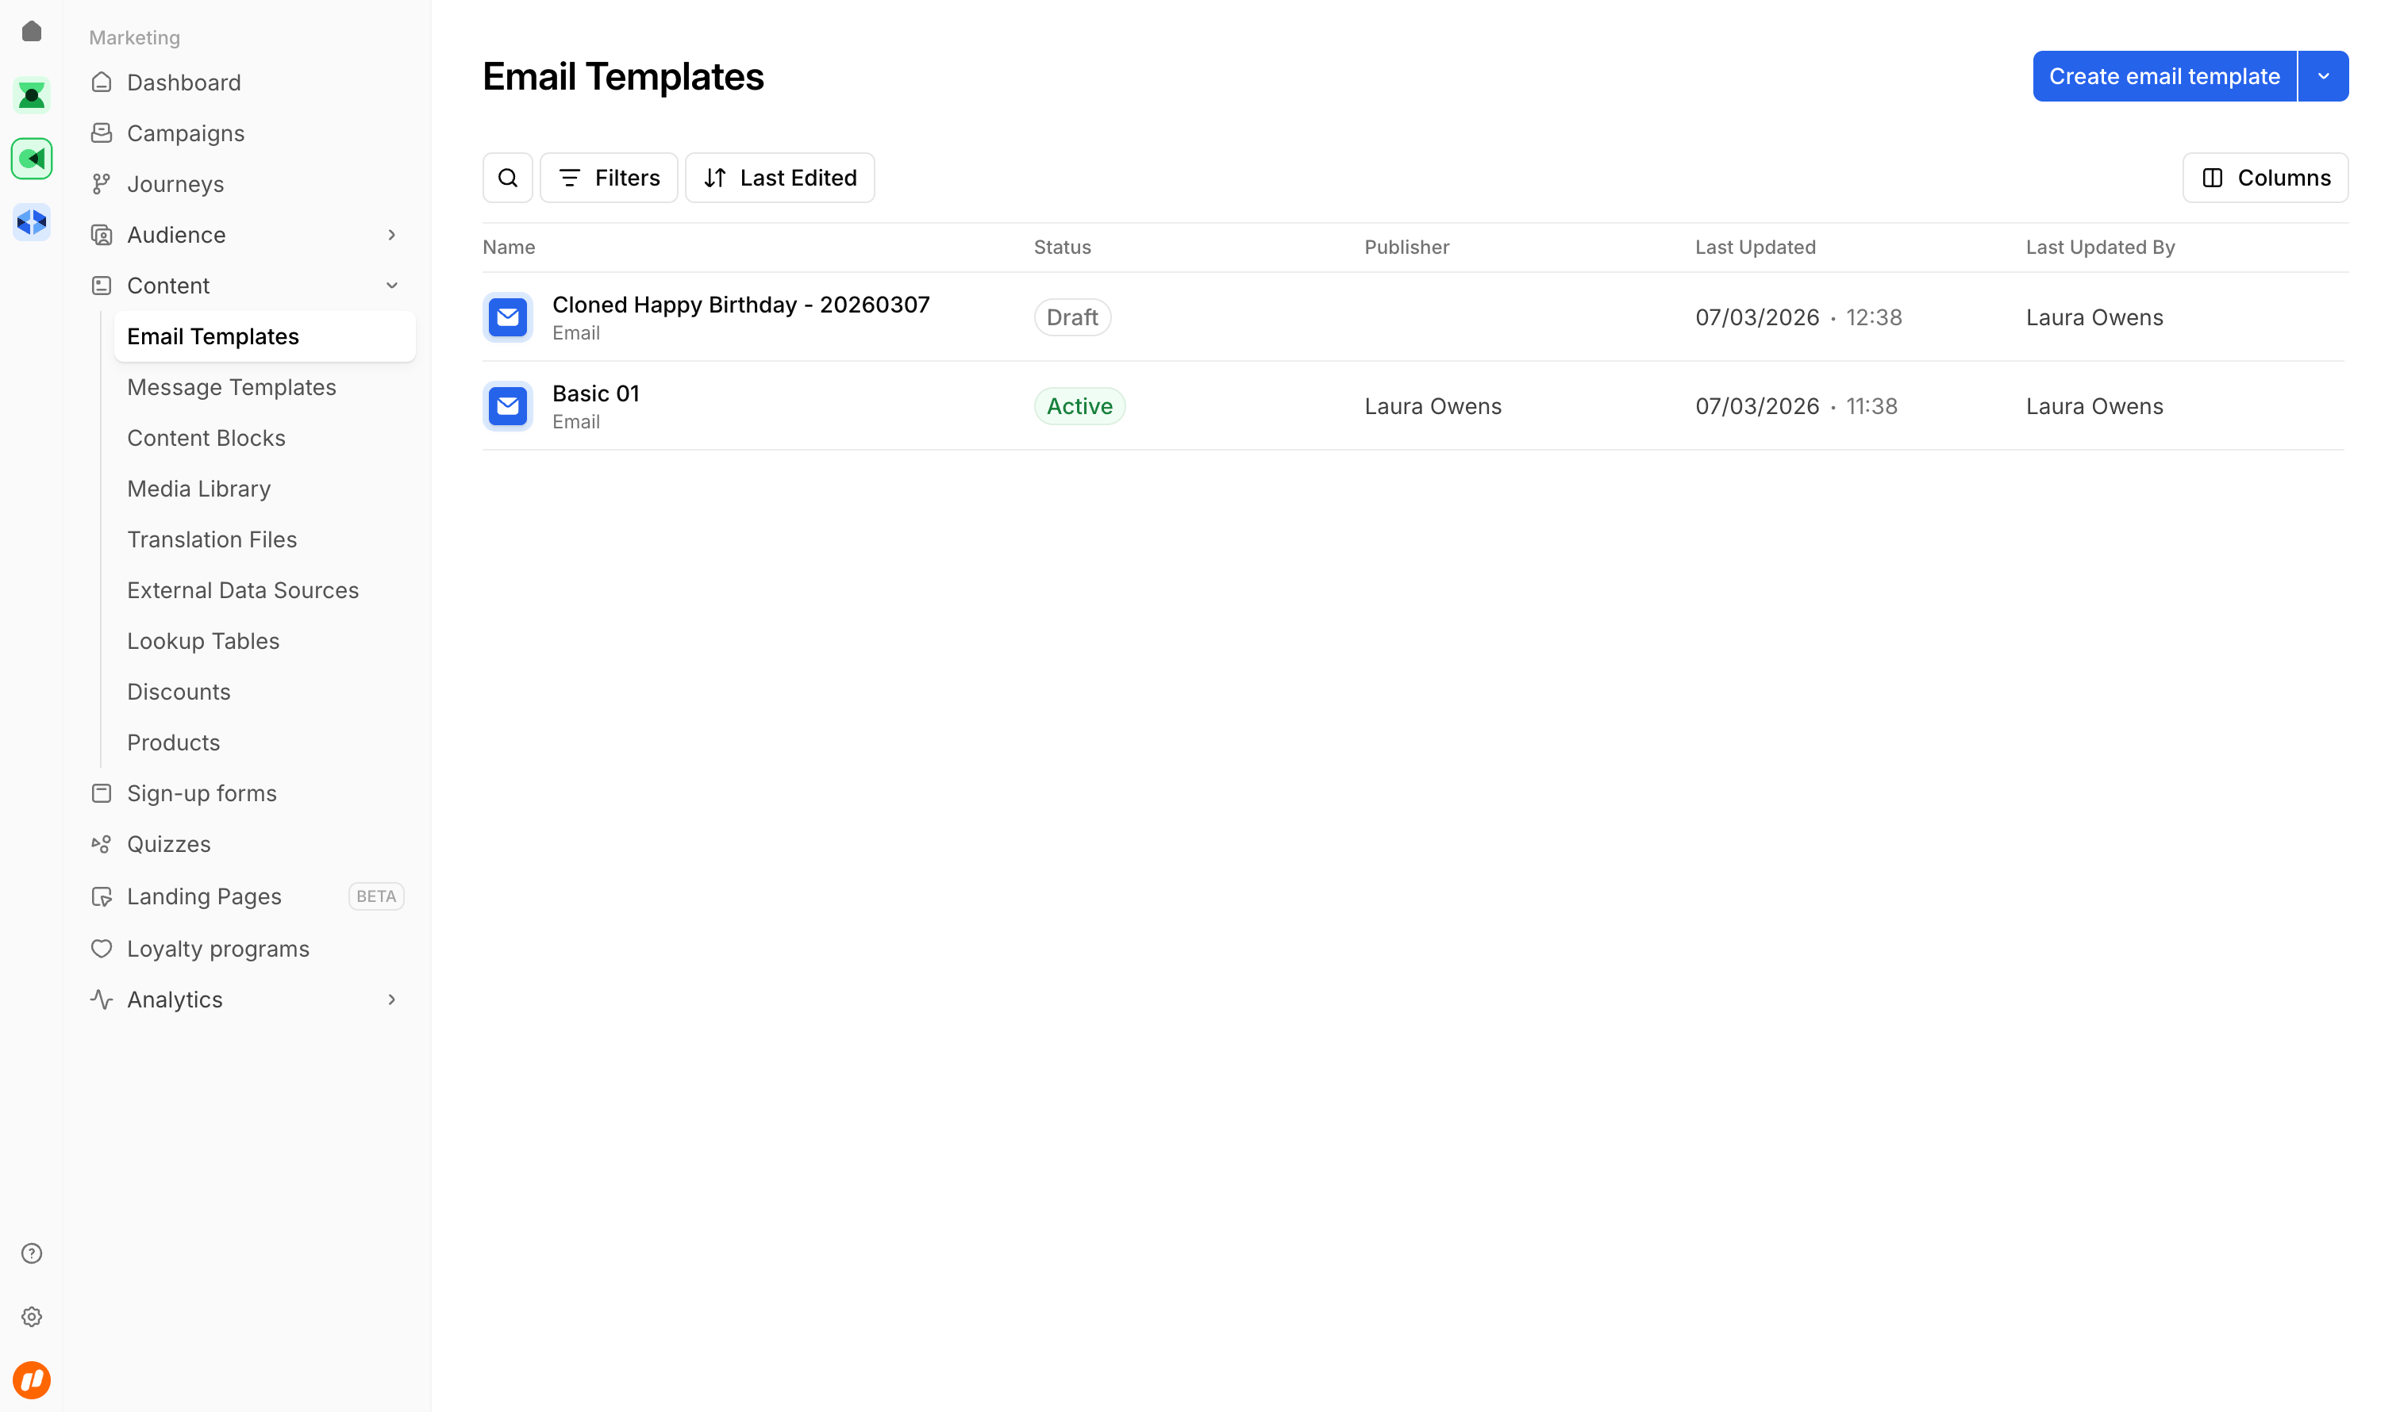Open the Create email template dropdown arrow

click(x=2324, y=76)
